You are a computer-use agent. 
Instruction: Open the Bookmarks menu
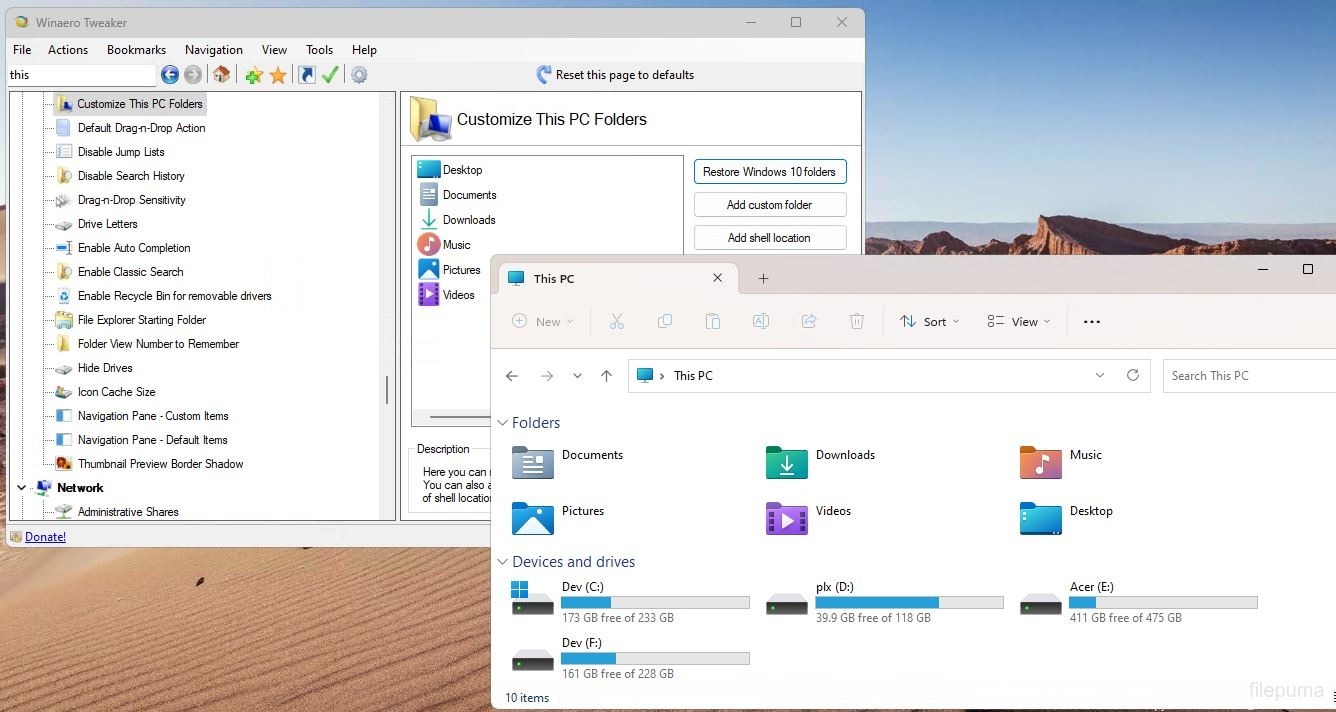[x=136, y=50]
